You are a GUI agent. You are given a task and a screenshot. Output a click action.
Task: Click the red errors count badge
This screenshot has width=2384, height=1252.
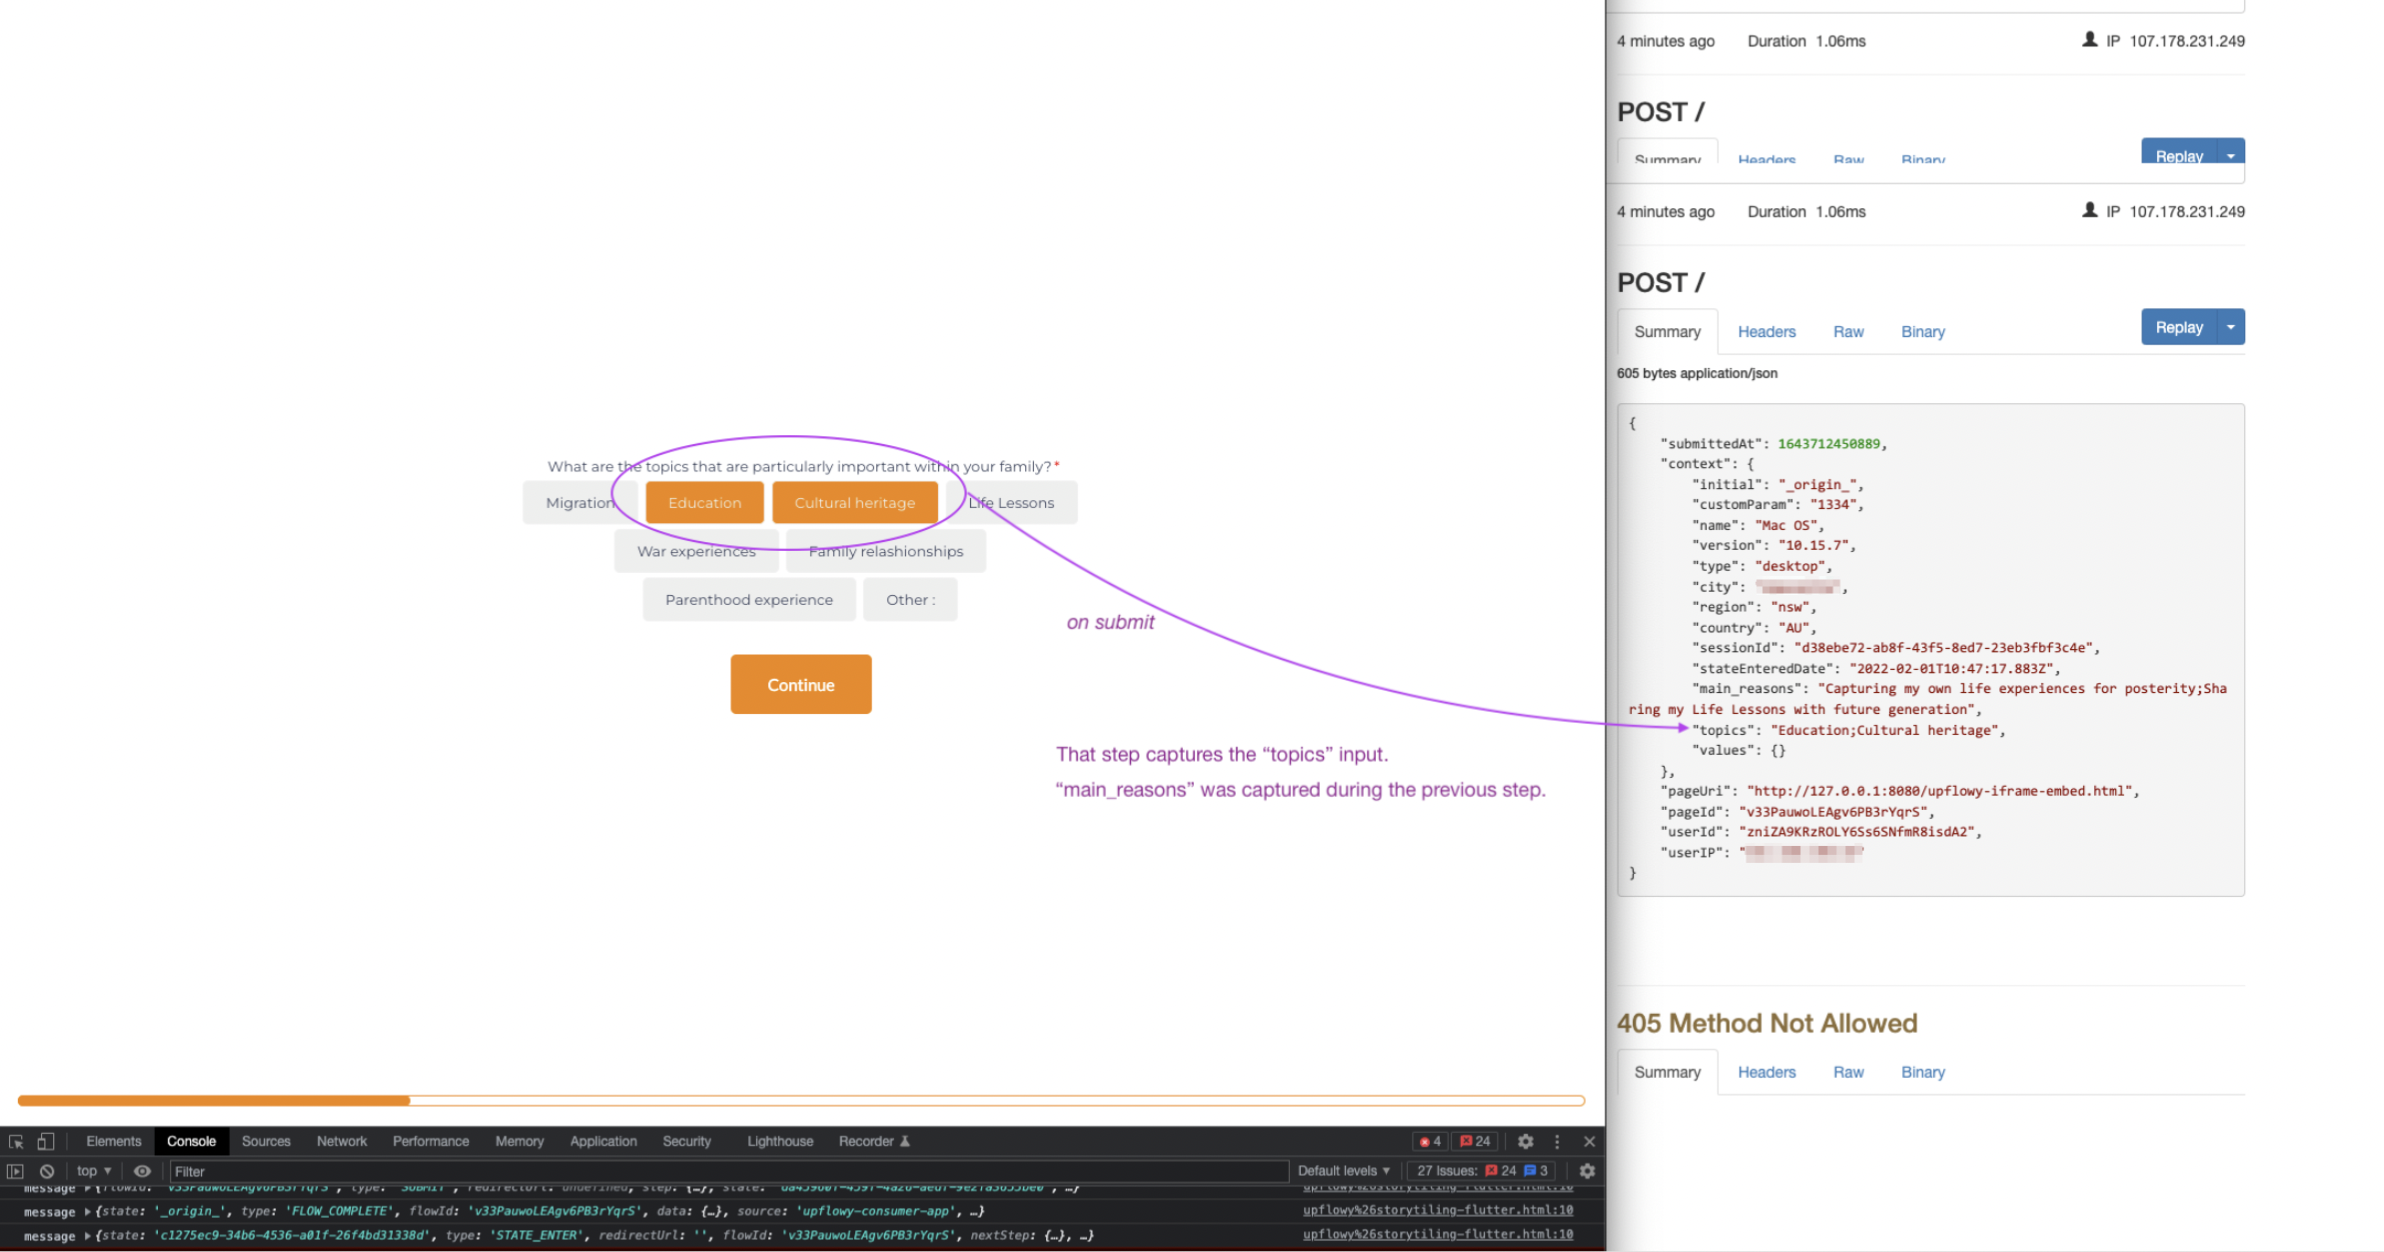(1430, 1141)
